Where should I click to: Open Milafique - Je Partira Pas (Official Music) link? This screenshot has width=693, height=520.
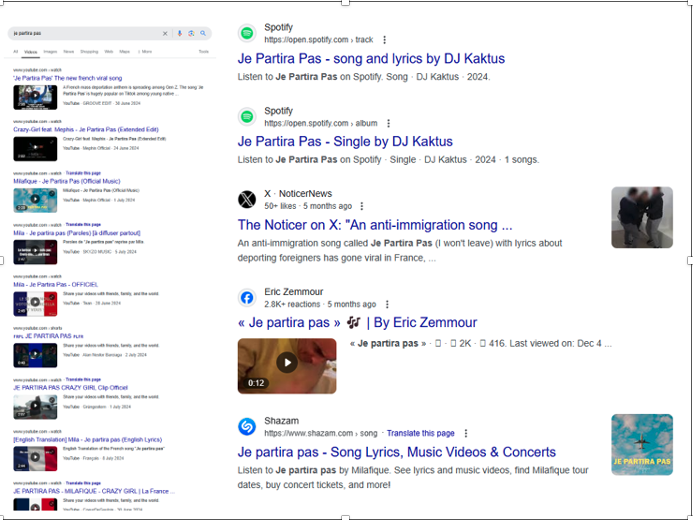point(67,181)
